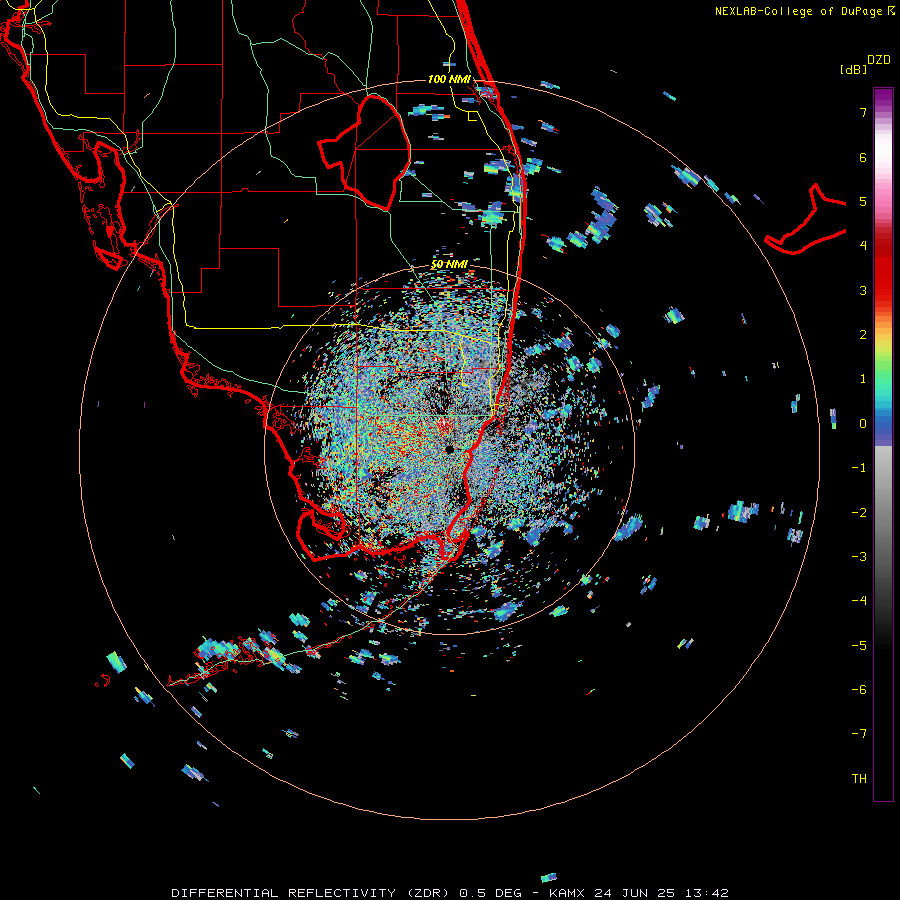Viewport: 900px width, 900px height.
Task: Click the KAMX station identifier in the caption
Action: [567, 893]
